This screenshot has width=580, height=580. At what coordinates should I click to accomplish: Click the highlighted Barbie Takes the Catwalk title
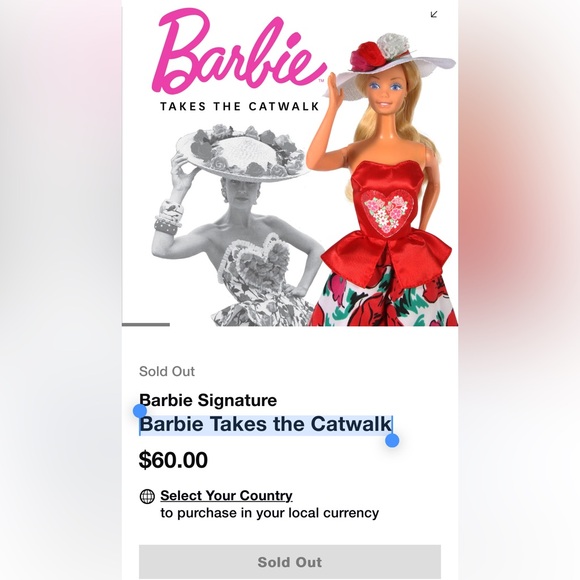tap(266, 424)
